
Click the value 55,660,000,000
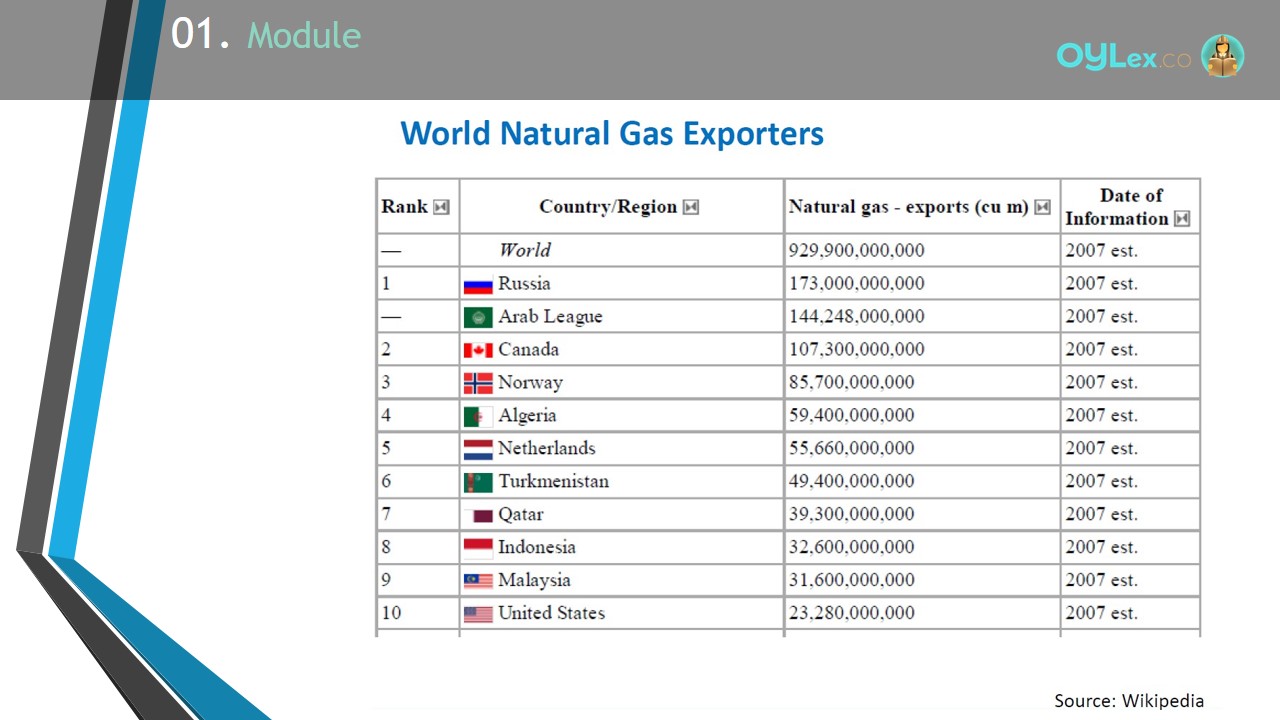point(851,448)
